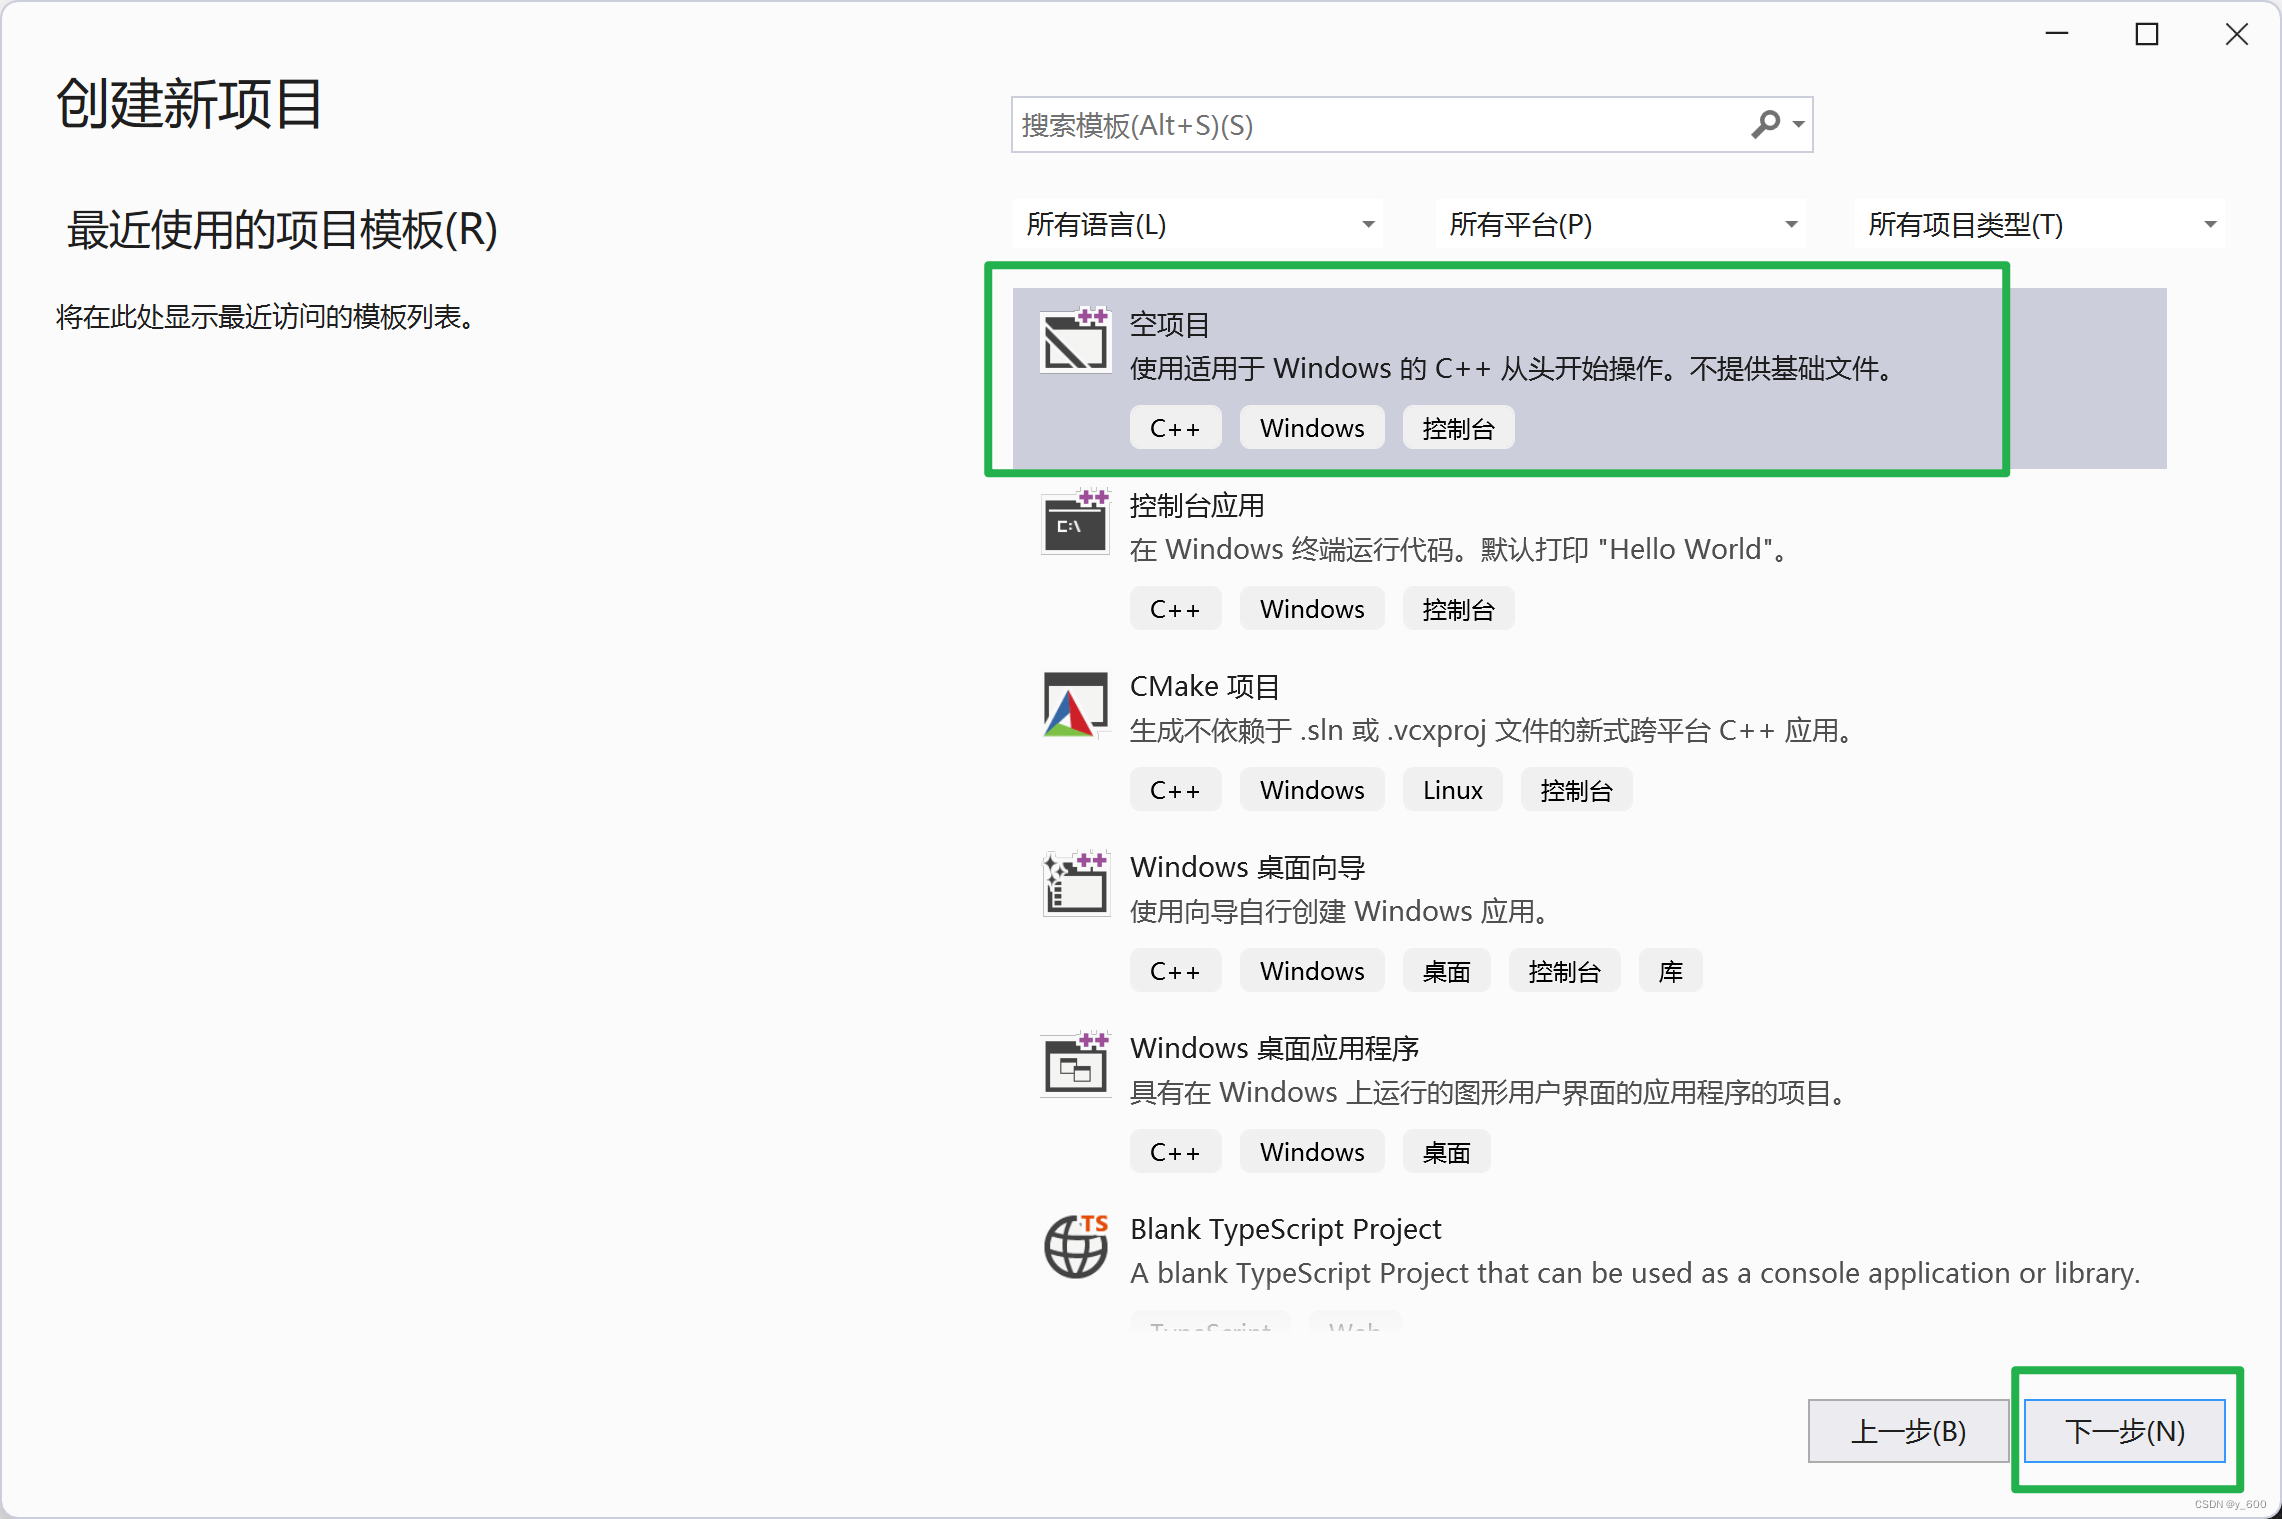2282x1519 pixels.
Task: Select the CMake 项目 template title
Action: tap(1204, 687)
